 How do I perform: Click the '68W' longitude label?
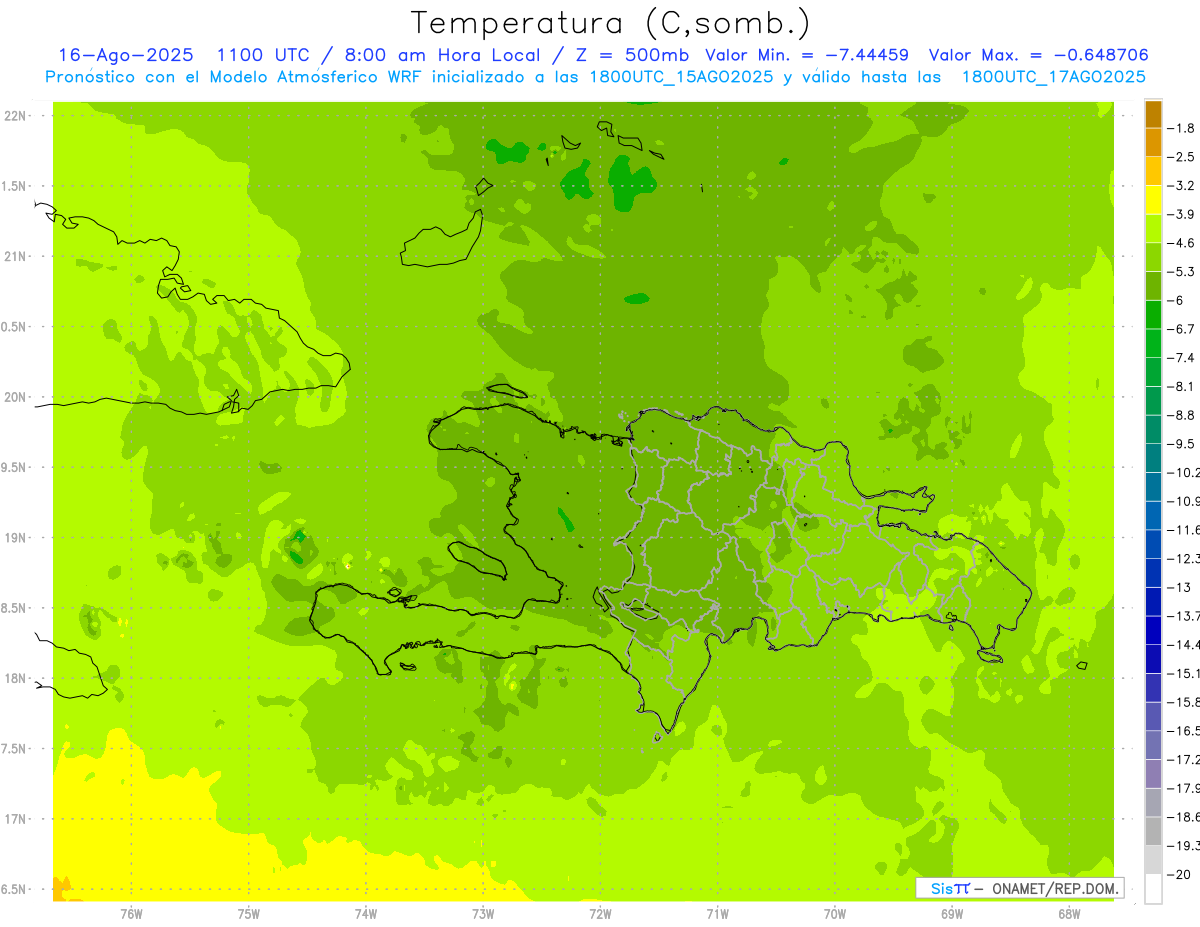(x=1069, y=914)
